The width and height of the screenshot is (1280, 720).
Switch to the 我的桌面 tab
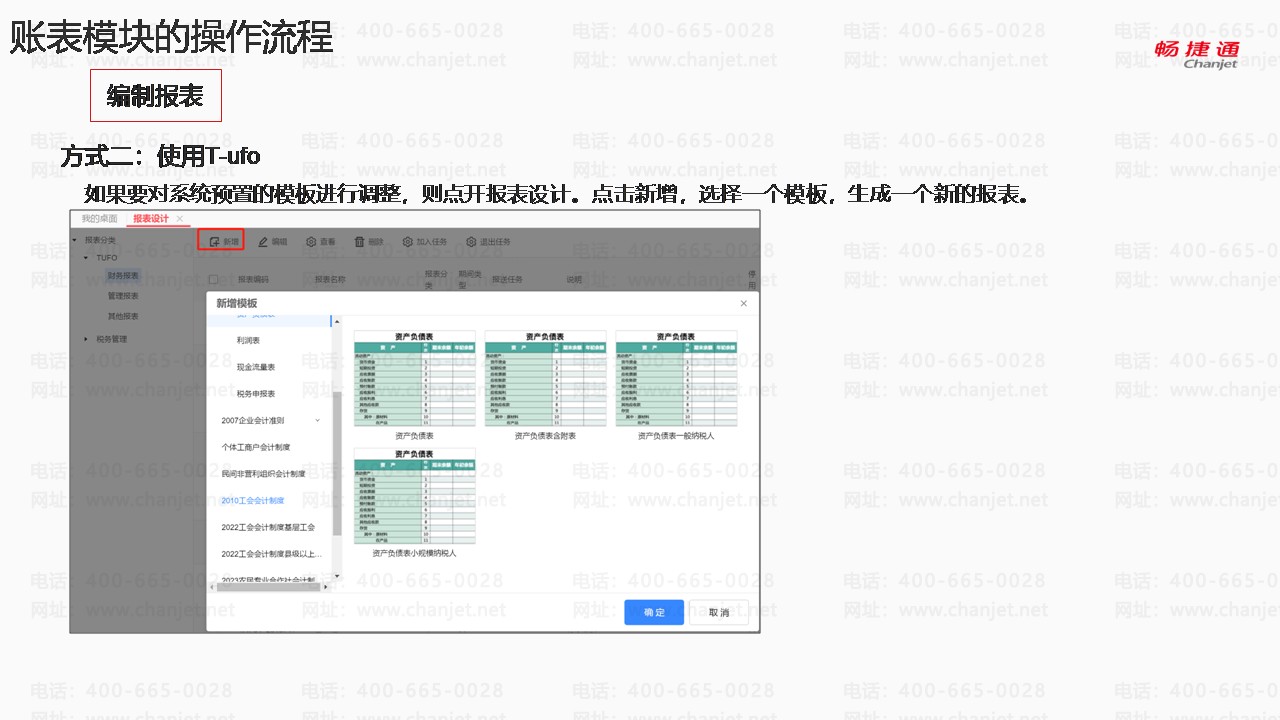(100, 218)
